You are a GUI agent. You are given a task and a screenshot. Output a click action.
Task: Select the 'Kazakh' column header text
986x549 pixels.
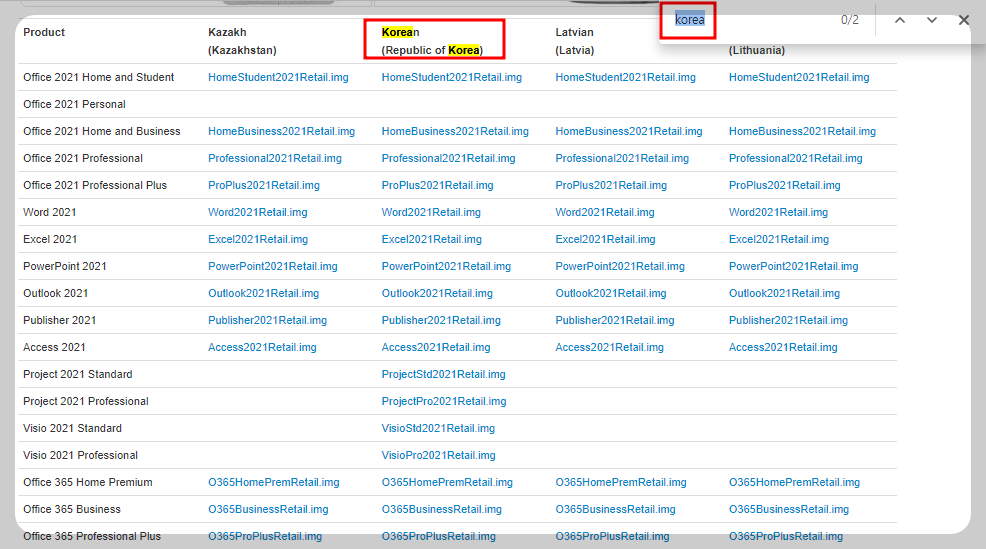[x=227, y=32]
